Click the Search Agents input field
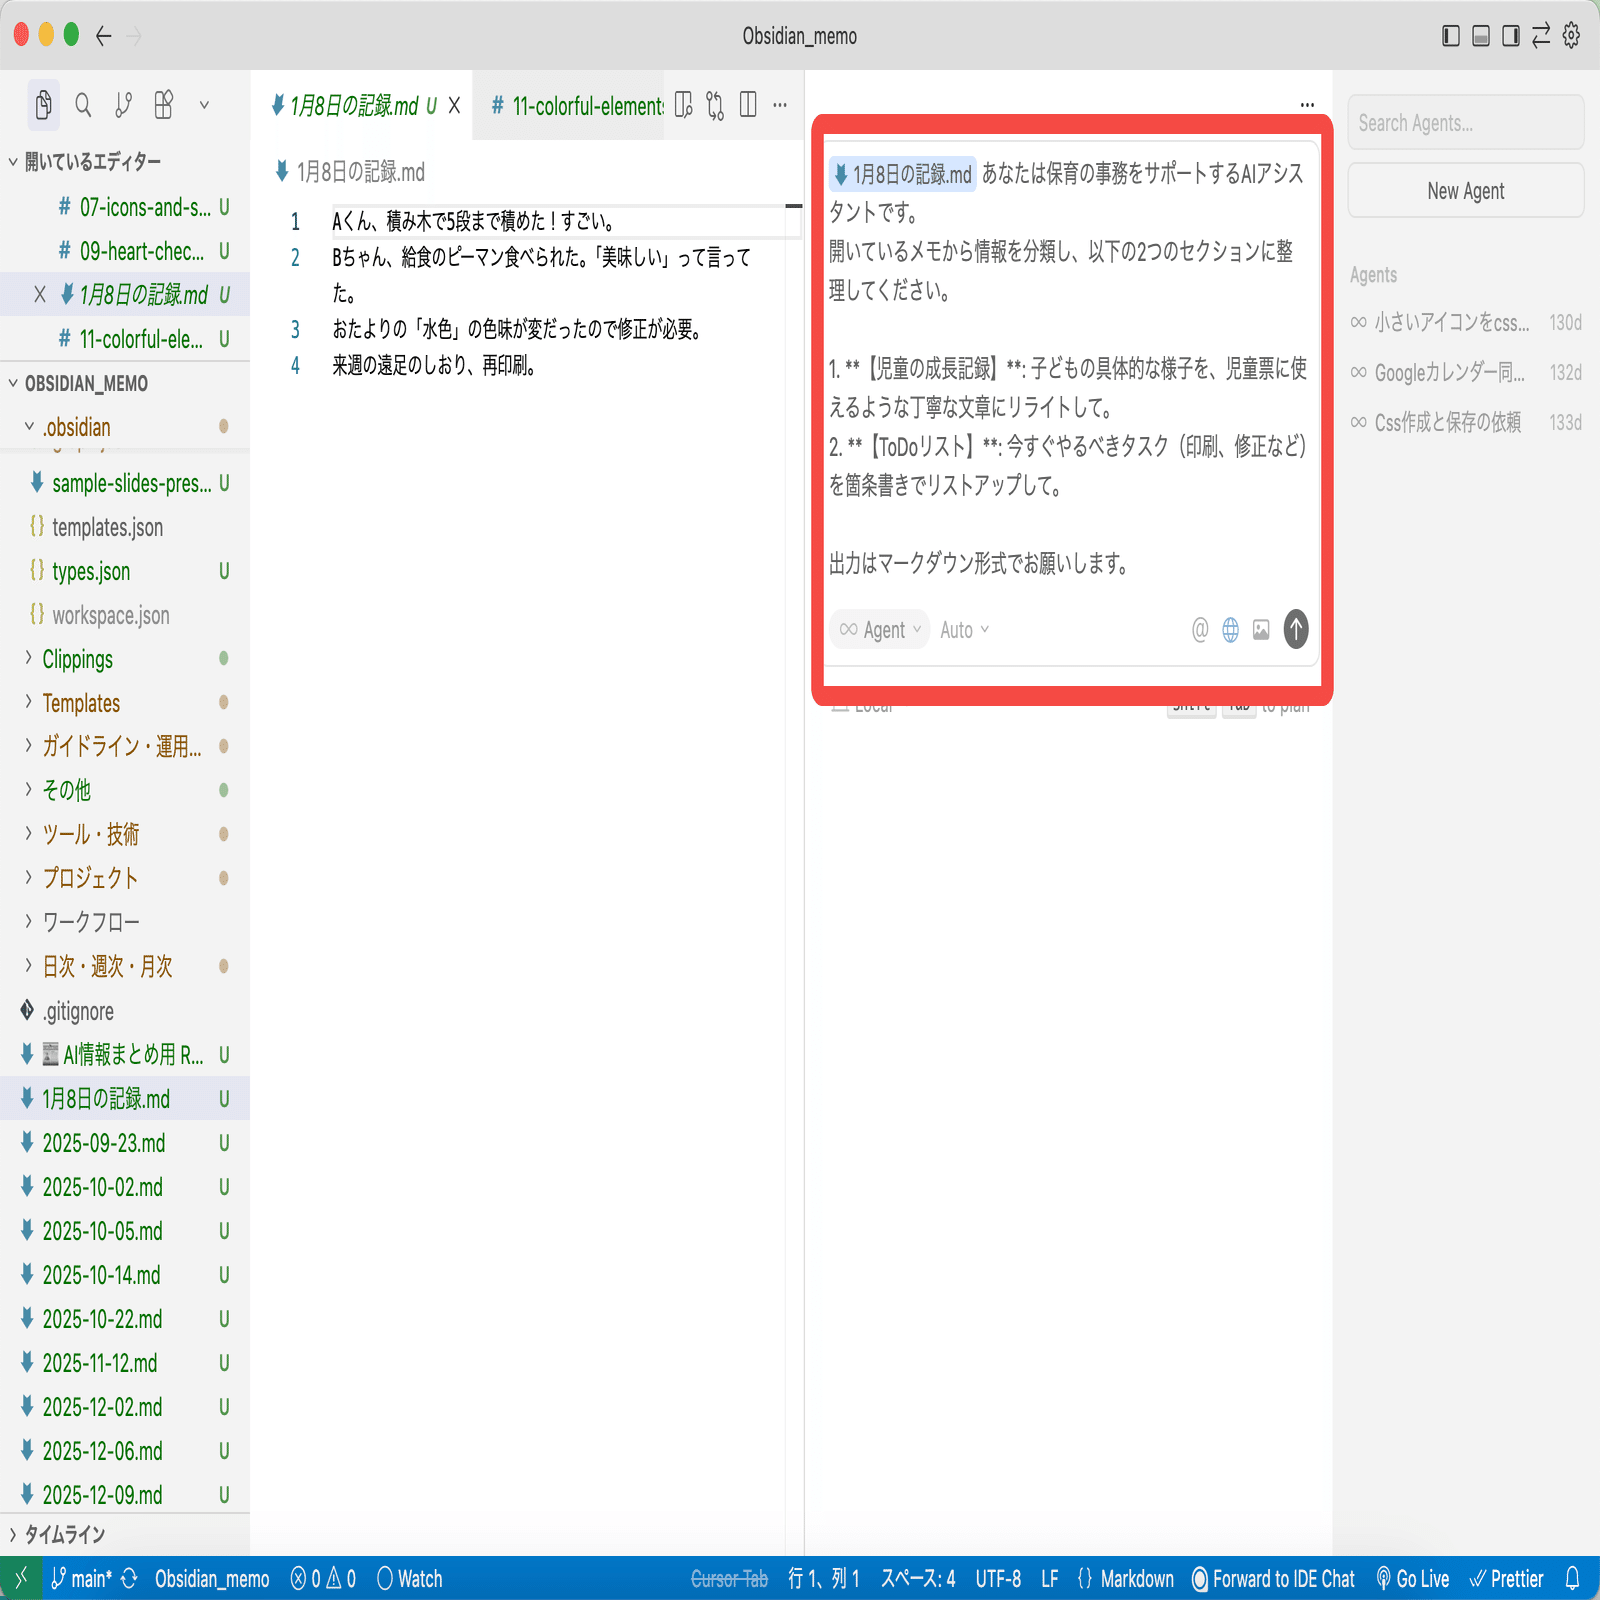Viewport: 1600px width, 1600px height. click(x=1465, y=122)
